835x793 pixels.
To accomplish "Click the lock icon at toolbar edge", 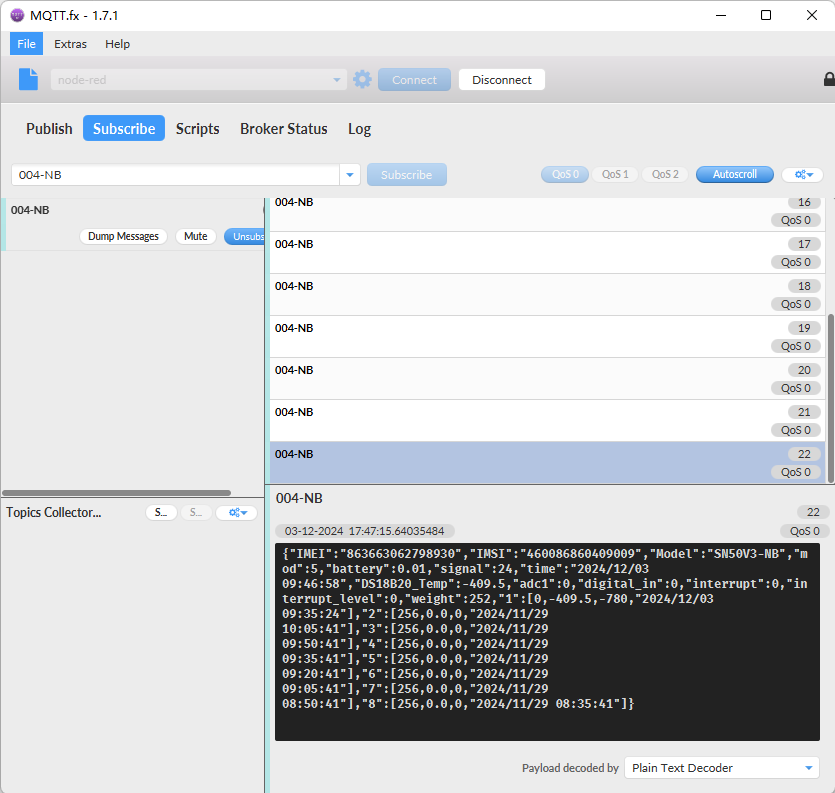I will pos(829,79).
